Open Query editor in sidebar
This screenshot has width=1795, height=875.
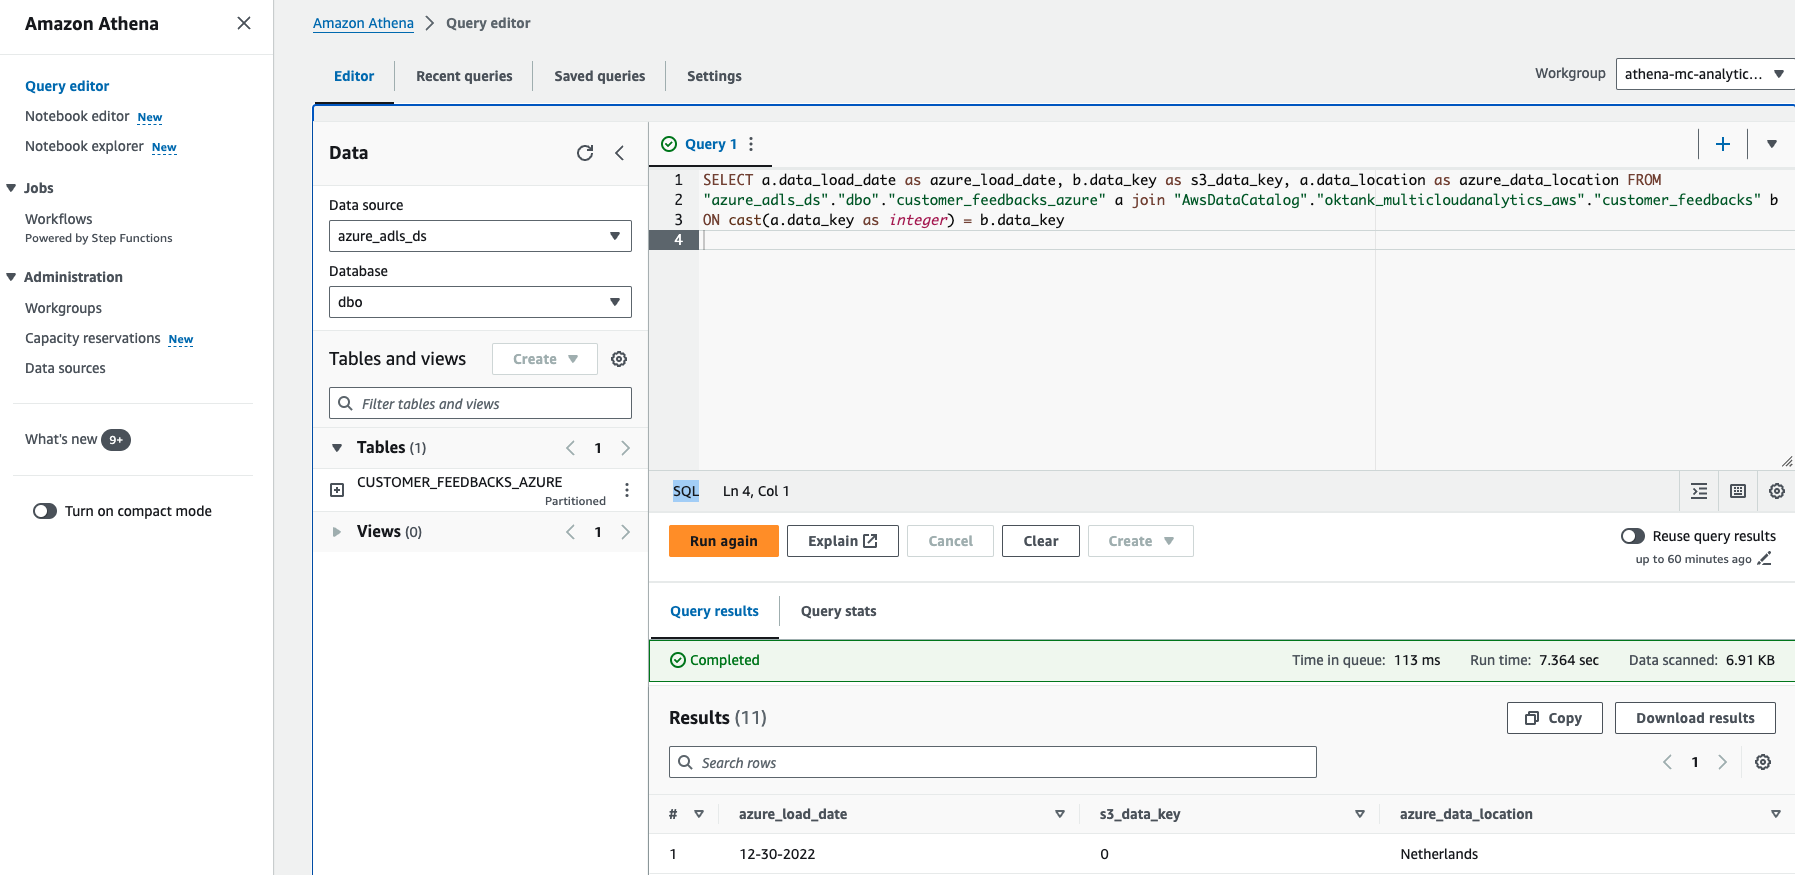click(x=67, y=86)
